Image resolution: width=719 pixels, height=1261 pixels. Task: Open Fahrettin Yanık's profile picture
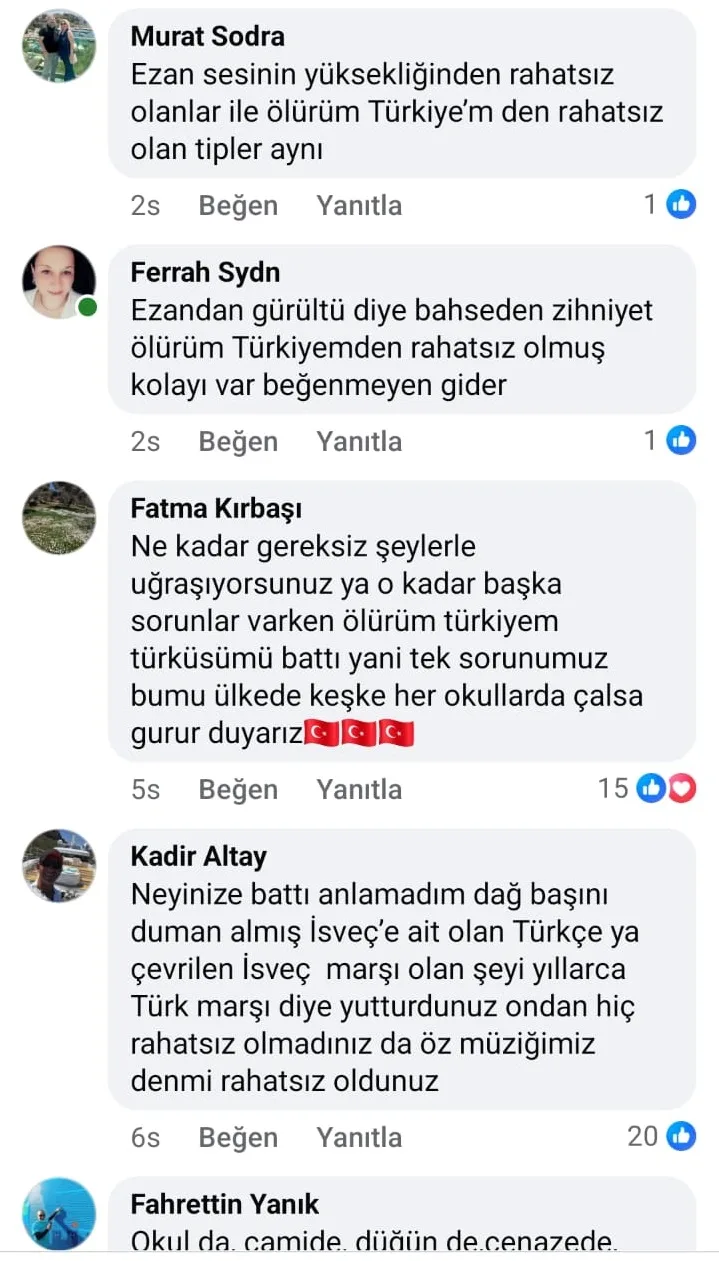pos(59,1214)
